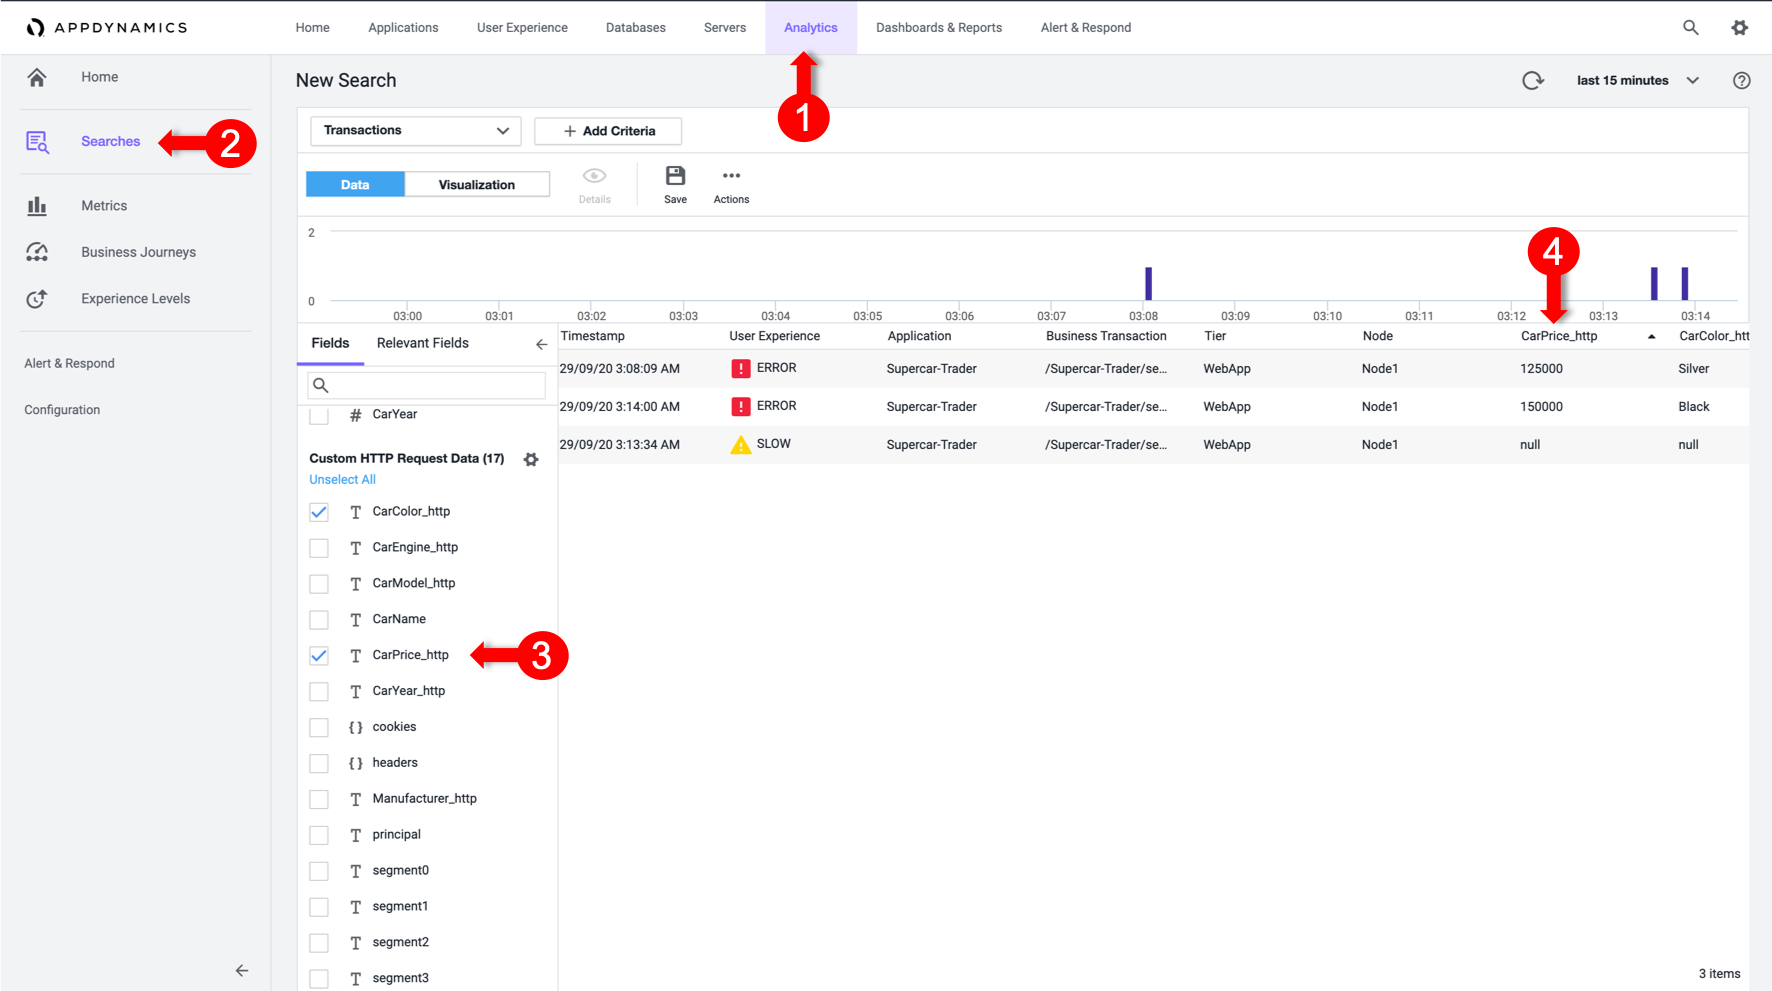Image resolution: width=1772 pixels, height=991 pixels.
Task: Click the Details eye icon
Action: 594,176
